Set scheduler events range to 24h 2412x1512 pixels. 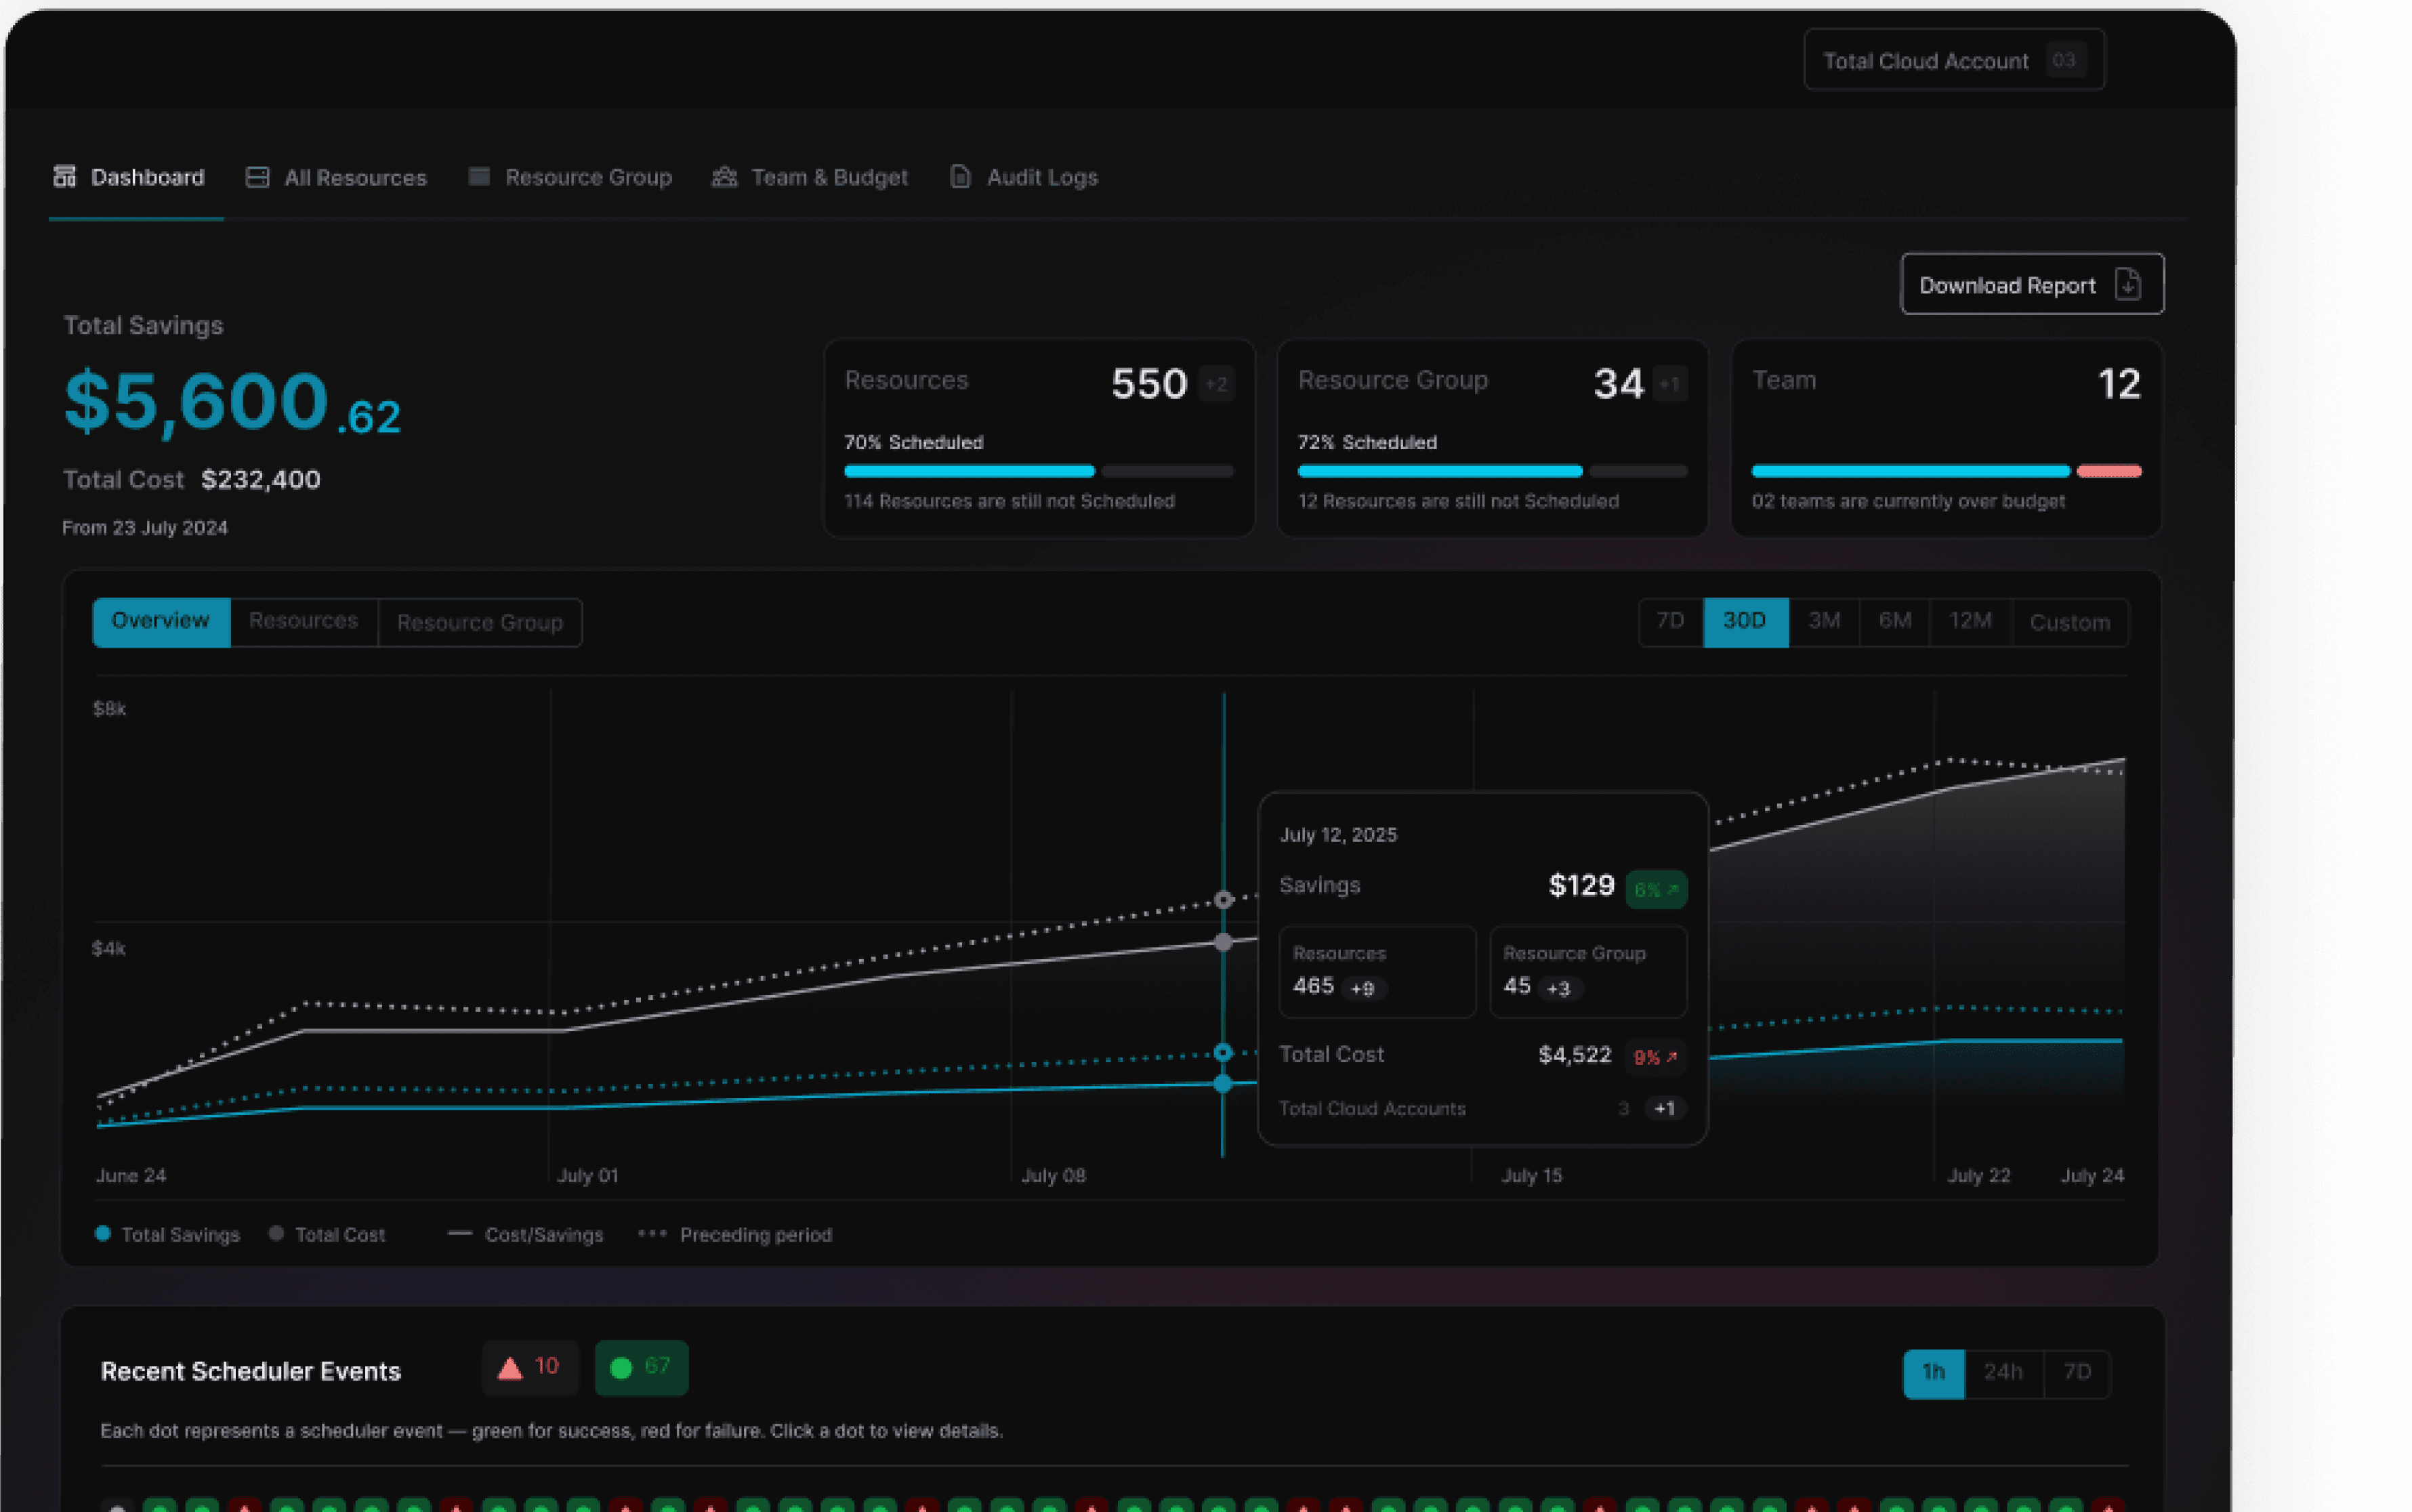[x=2003, y=1372]
